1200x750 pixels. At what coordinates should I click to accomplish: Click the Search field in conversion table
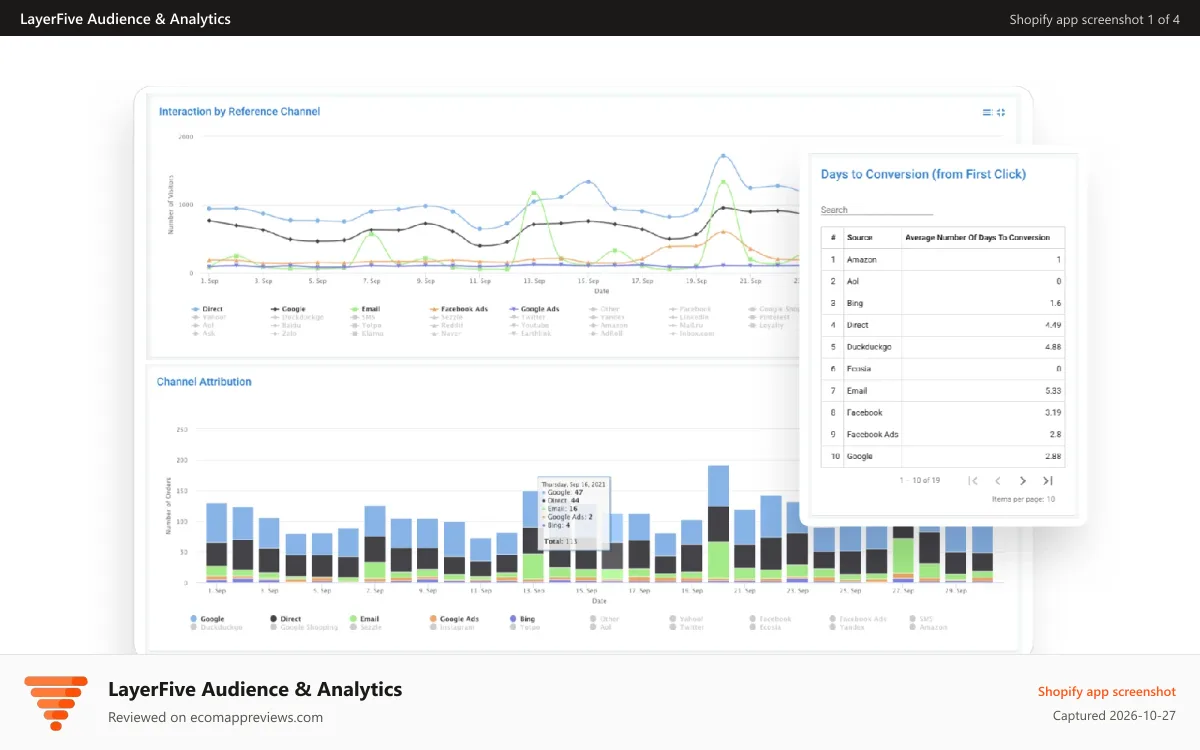point(877,210)
